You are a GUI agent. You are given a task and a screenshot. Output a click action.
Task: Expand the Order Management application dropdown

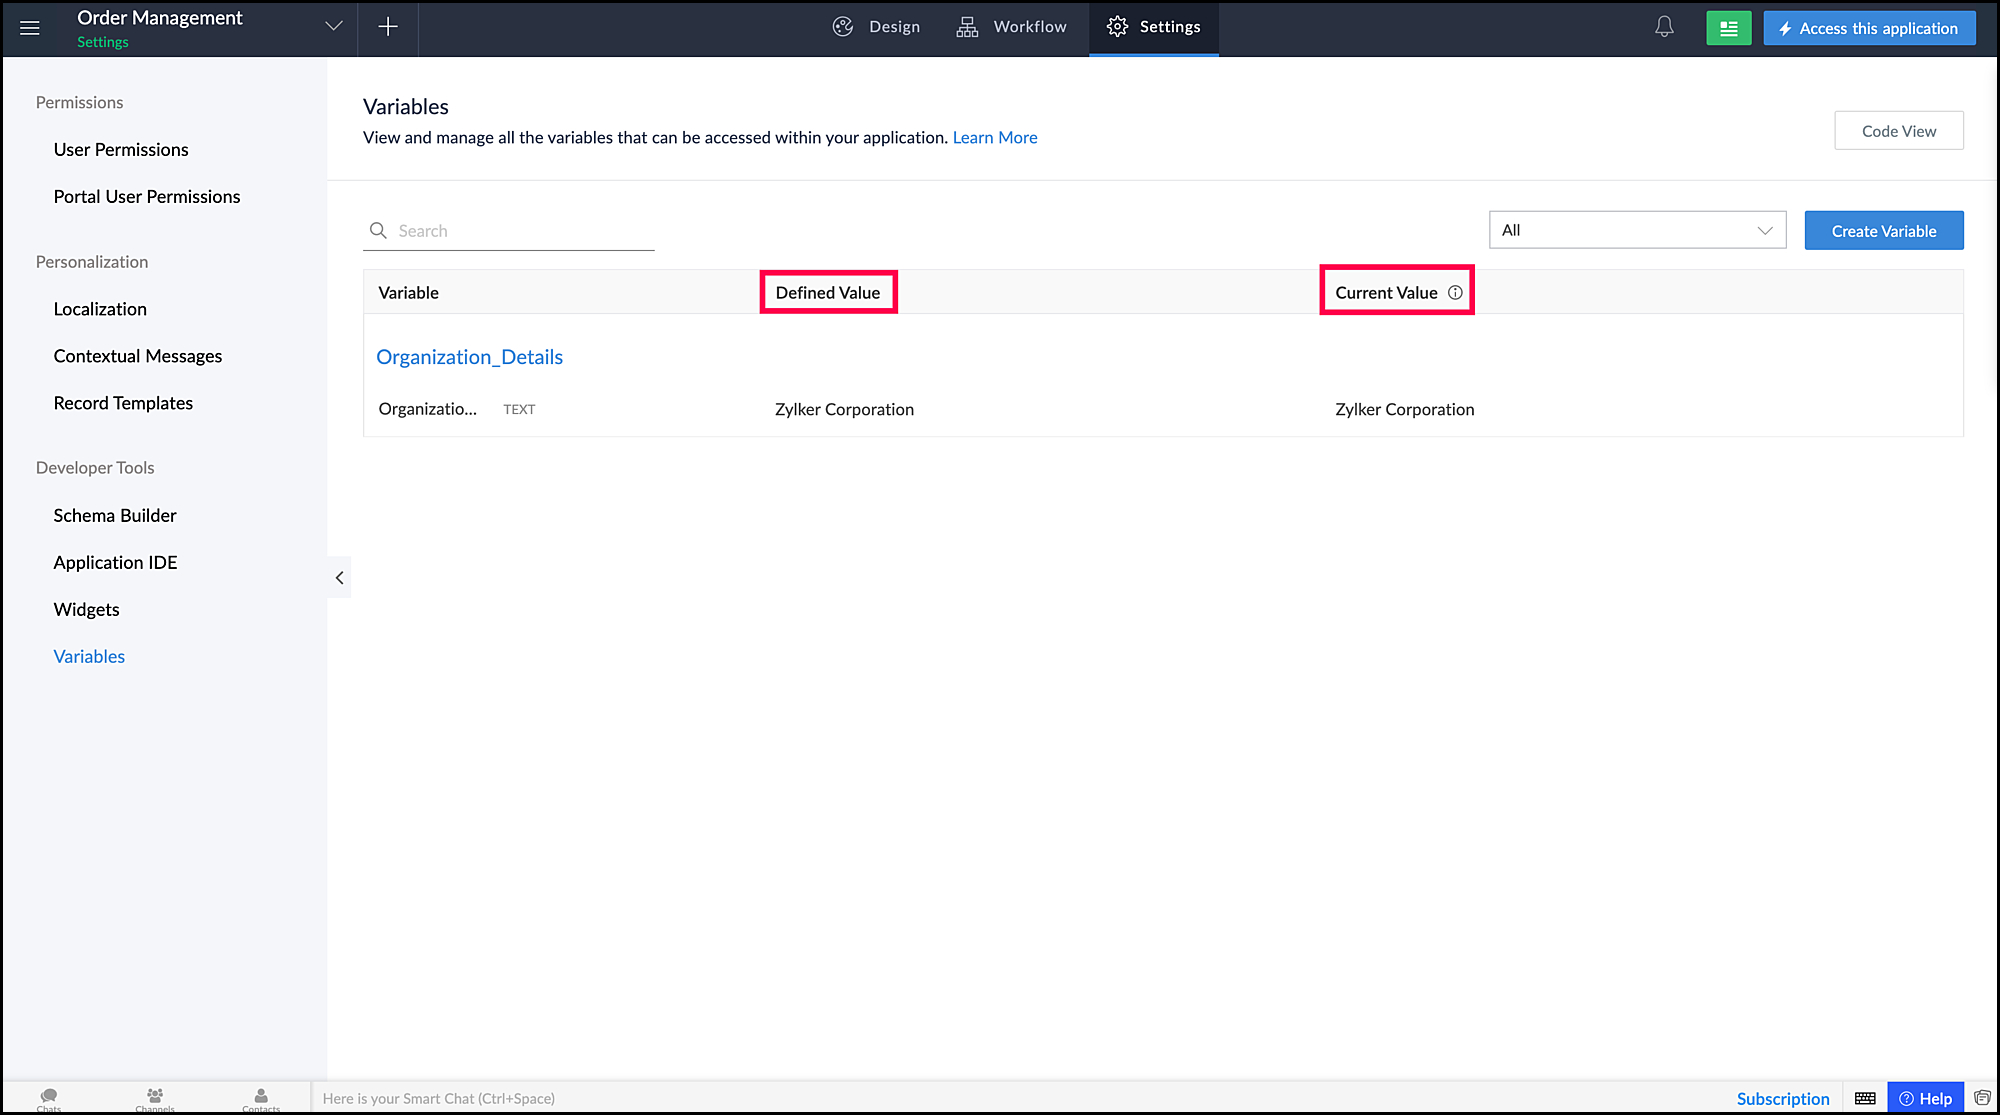coord(334,27)
